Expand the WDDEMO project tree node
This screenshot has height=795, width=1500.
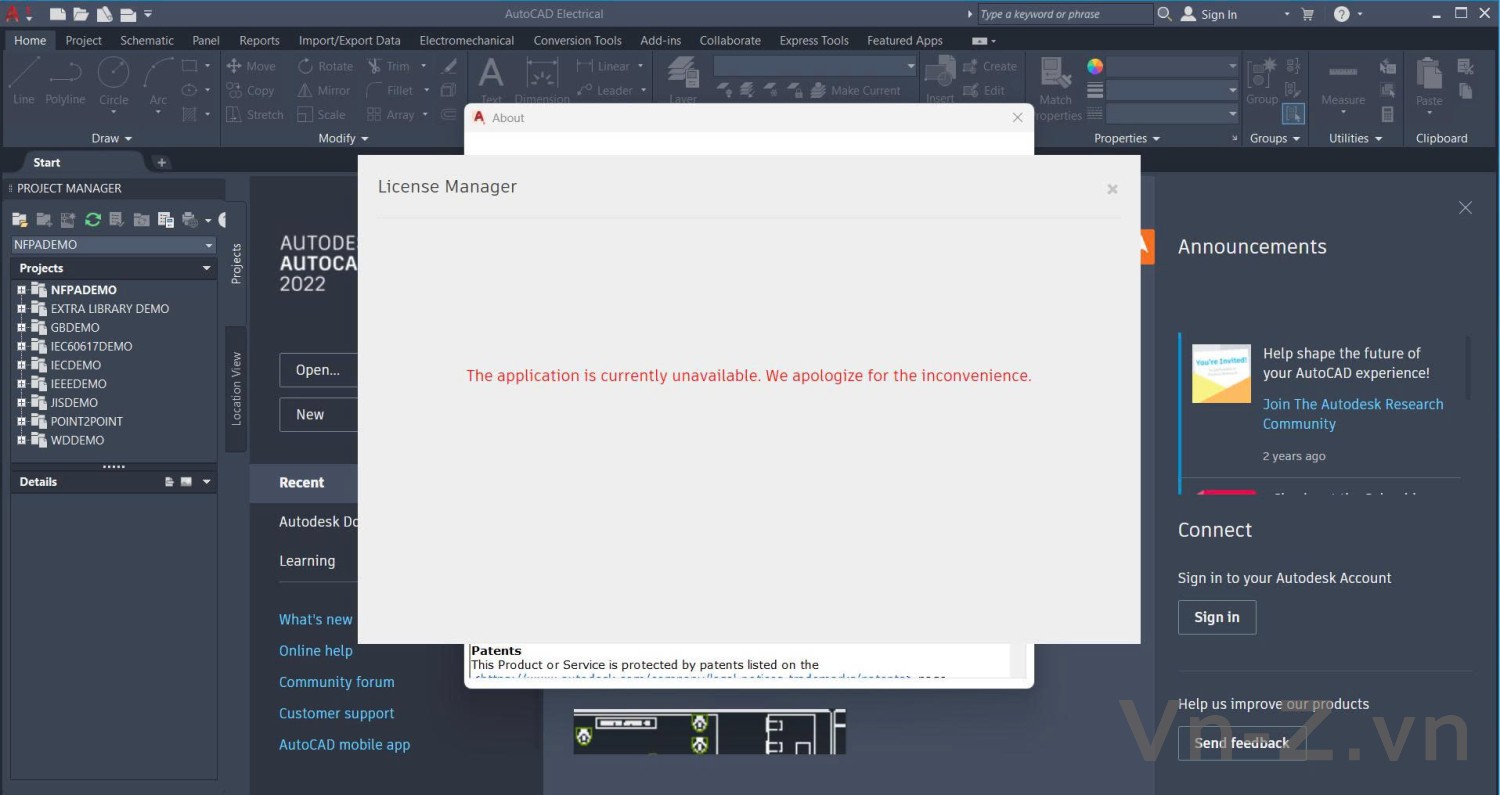20,440
